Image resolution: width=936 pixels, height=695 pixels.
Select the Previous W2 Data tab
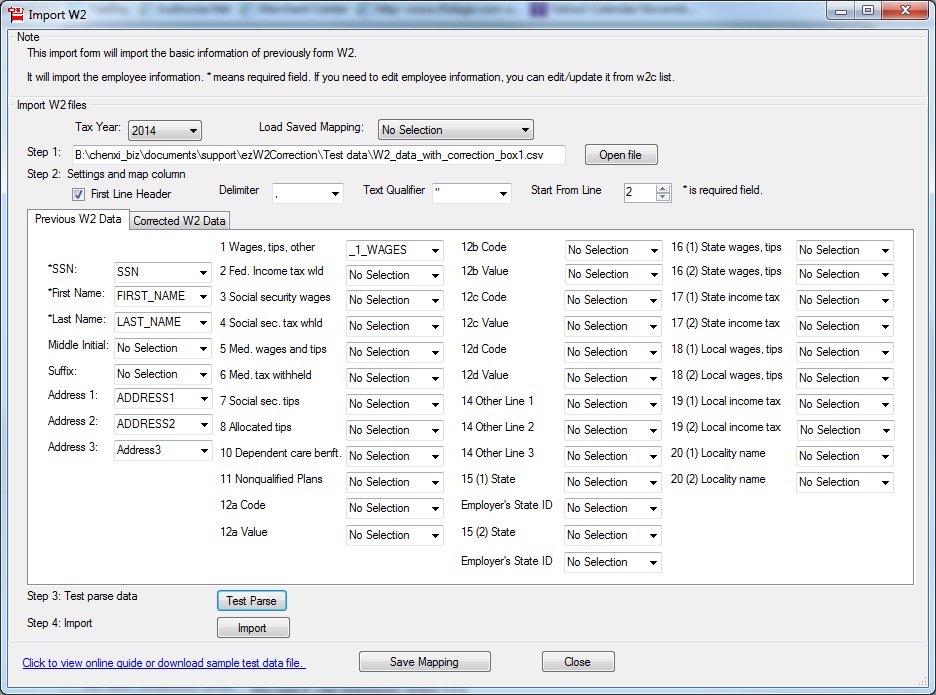point(78,220)
